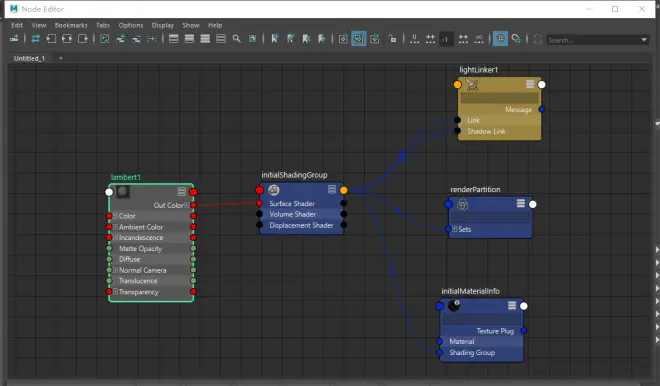Click initialShadingGroup node icon
This screenshot has width=660, height=386.
274,190
